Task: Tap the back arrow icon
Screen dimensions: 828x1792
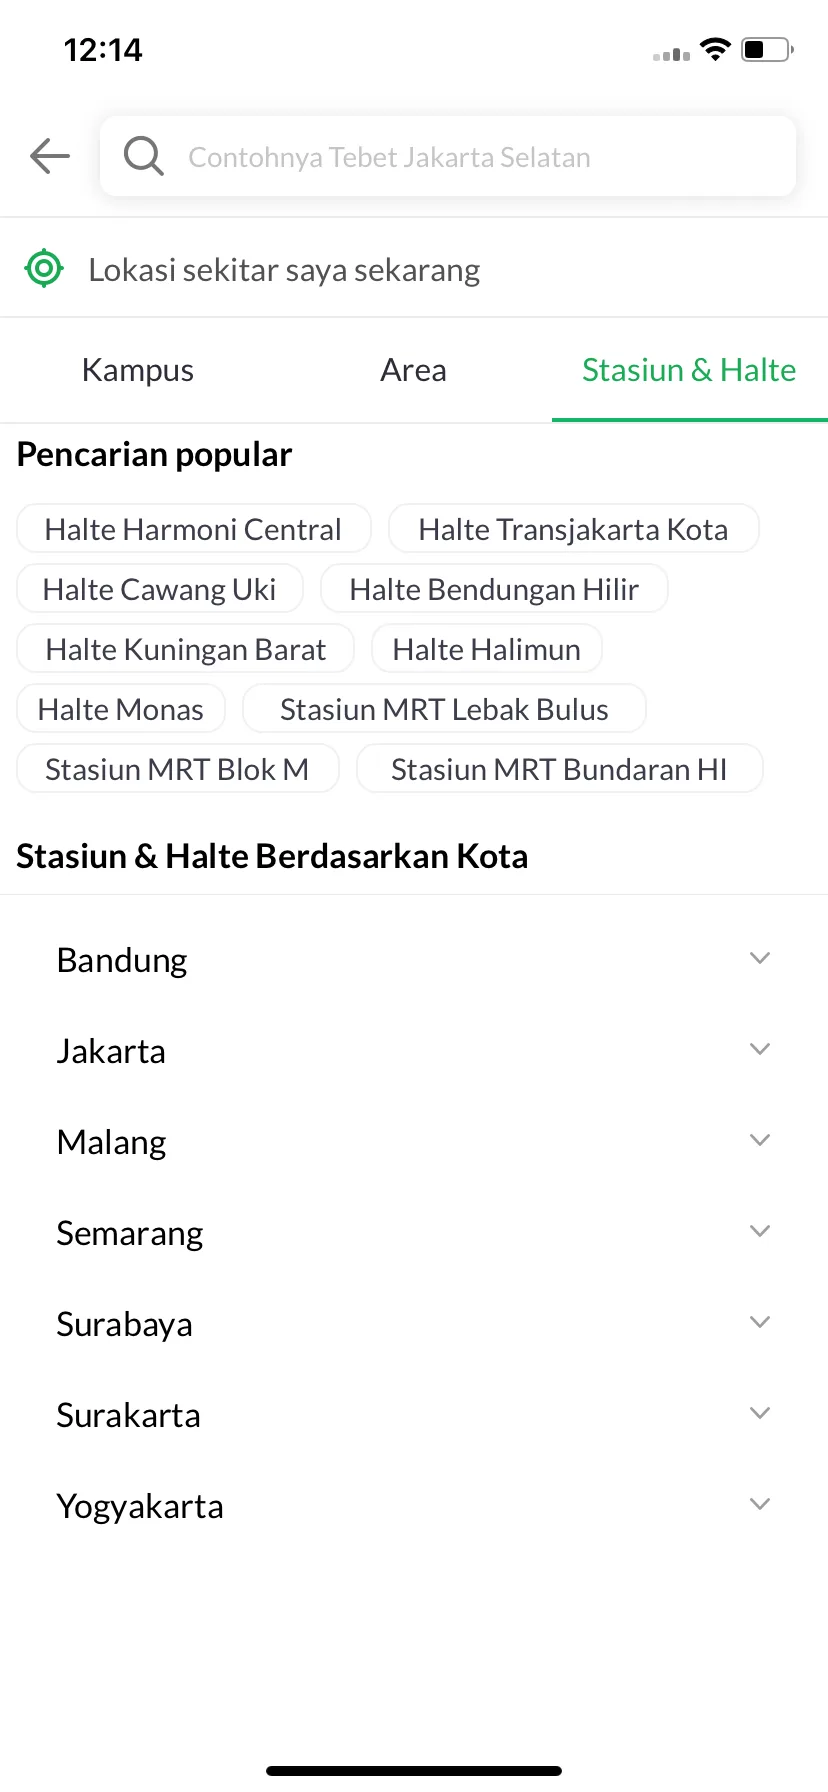Action: click(50, 156)
